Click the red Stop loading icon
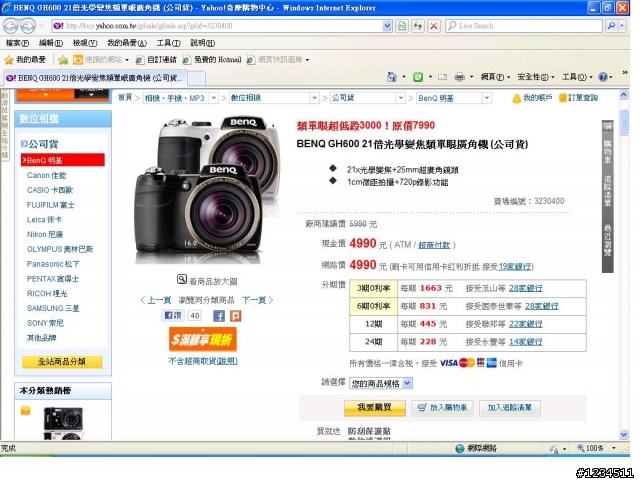 pyautogui.click(x=434, y=26)
